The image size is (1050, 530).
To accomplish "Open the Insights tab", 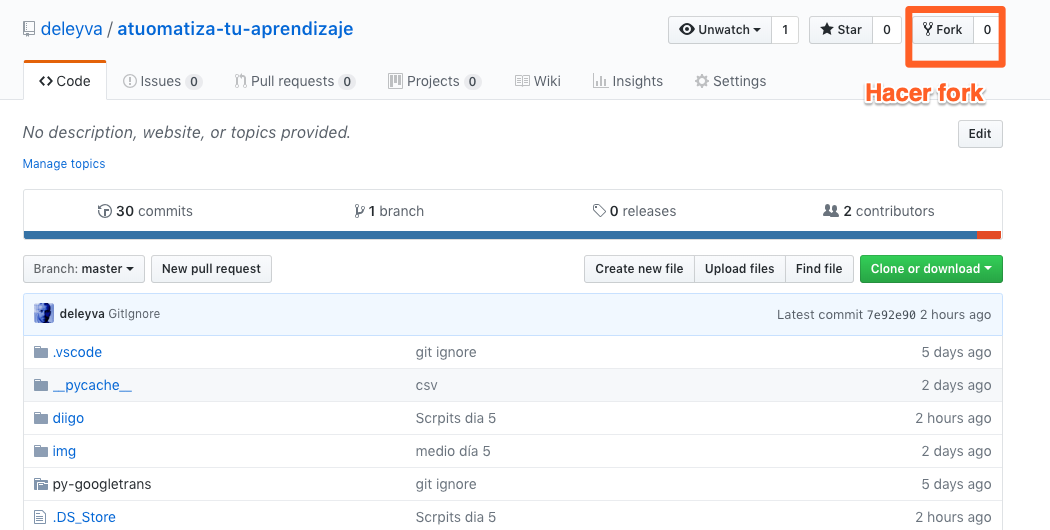I will tap(627, 82).
